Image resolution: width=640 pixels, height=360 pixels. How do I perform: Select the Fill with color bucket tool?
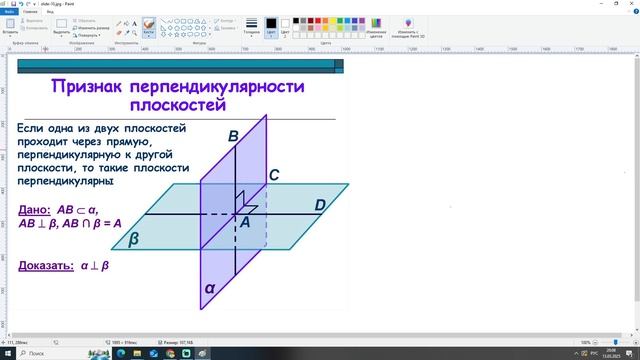[x=127, y=24]
